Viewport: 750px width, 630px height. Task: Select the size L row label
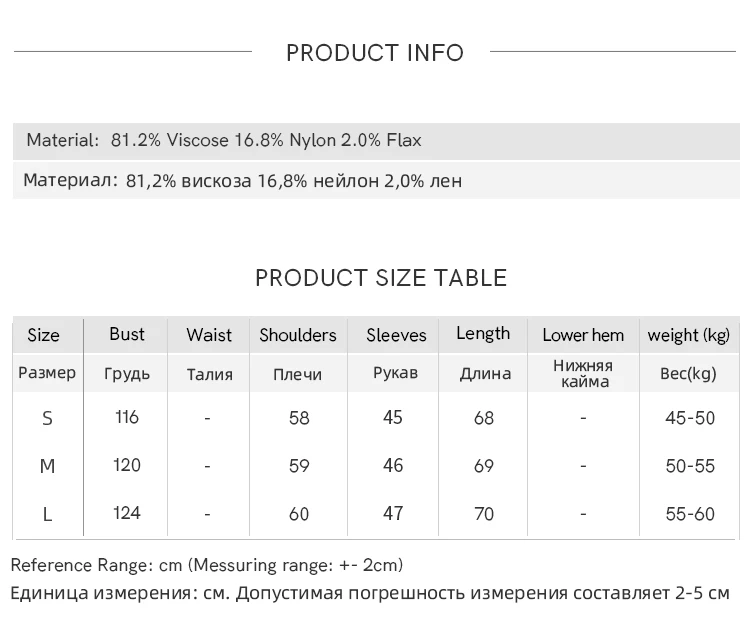pyautogui.click(x=47, y=514)
